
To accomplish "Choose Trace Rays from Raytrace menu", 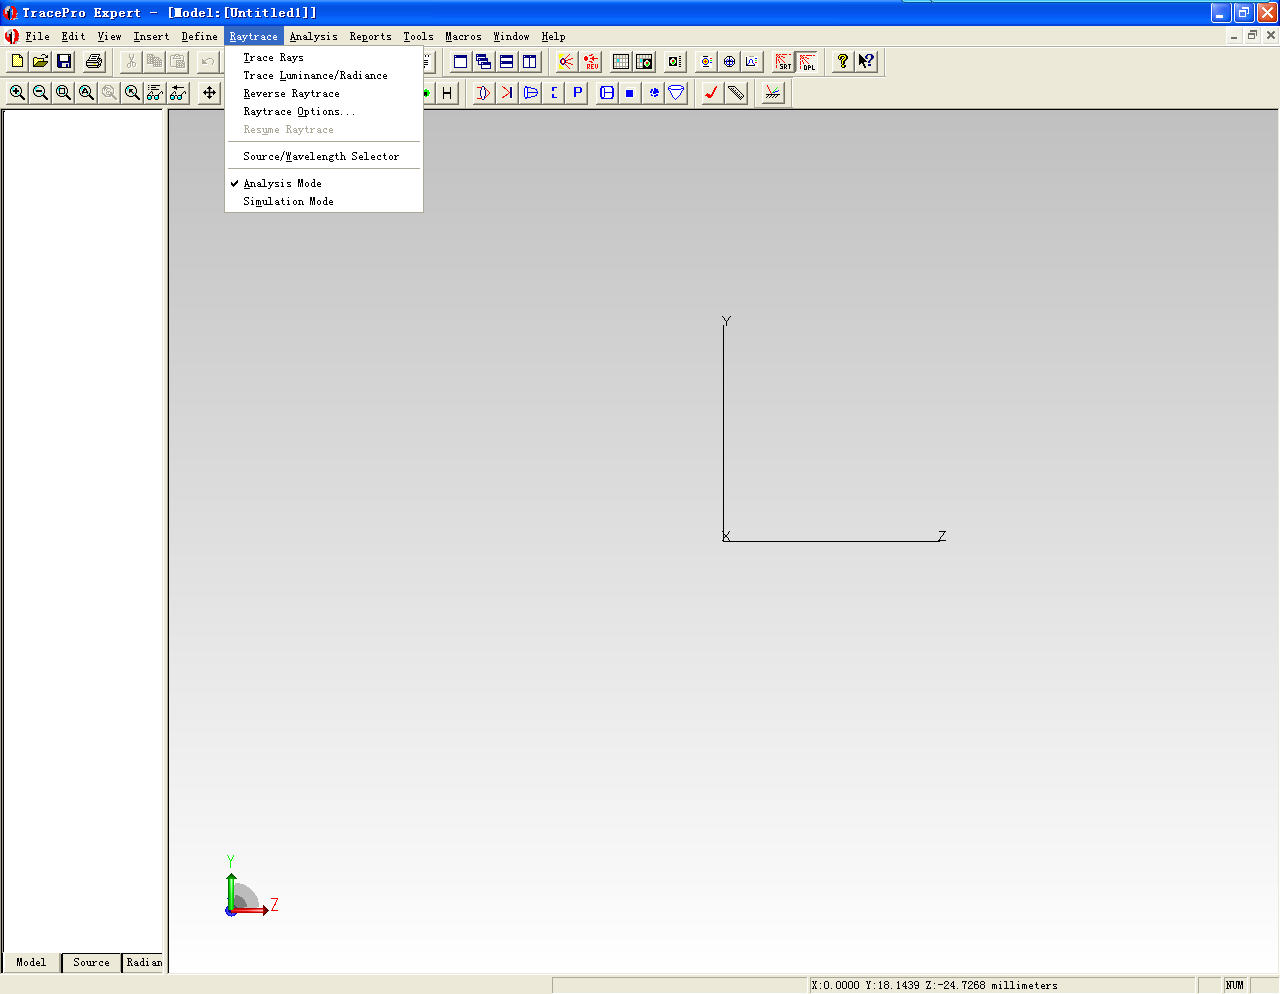I will click(x=324, y=58).
